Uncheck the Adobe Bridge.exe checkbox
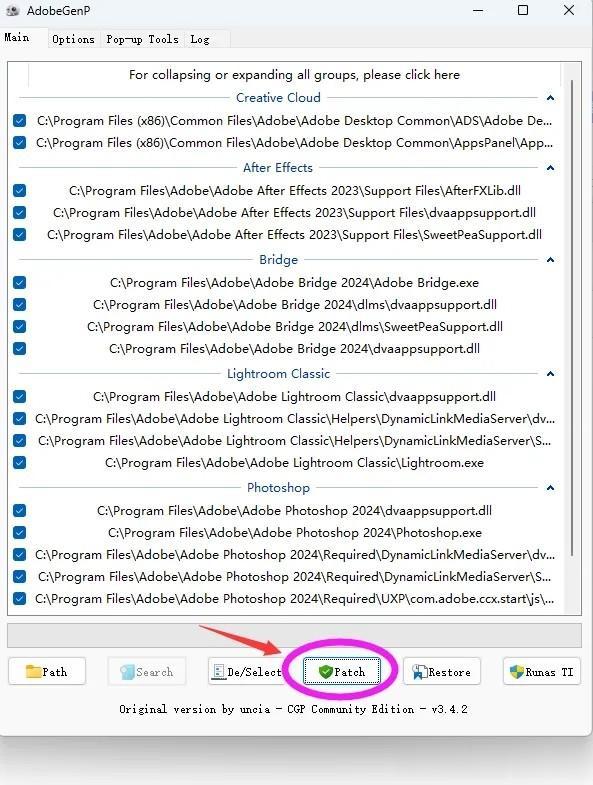Viewport: 593px width, 785px height. pos(20,283)
